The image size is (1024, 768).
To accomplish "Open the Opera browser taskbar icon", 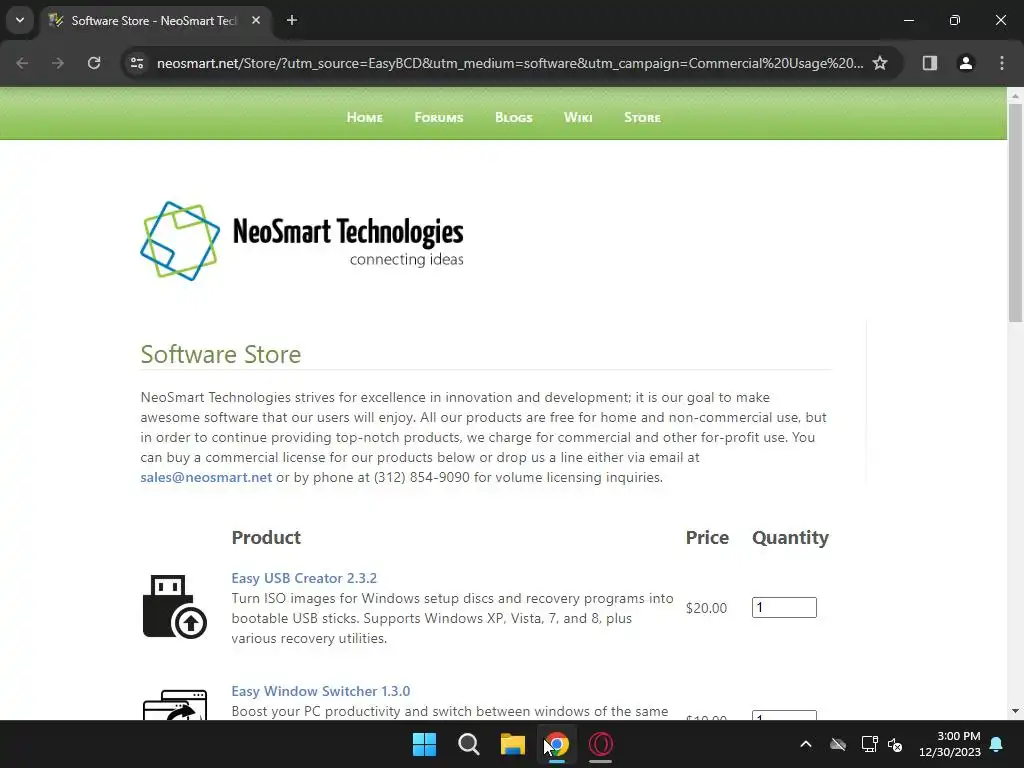I will point(601,744).
